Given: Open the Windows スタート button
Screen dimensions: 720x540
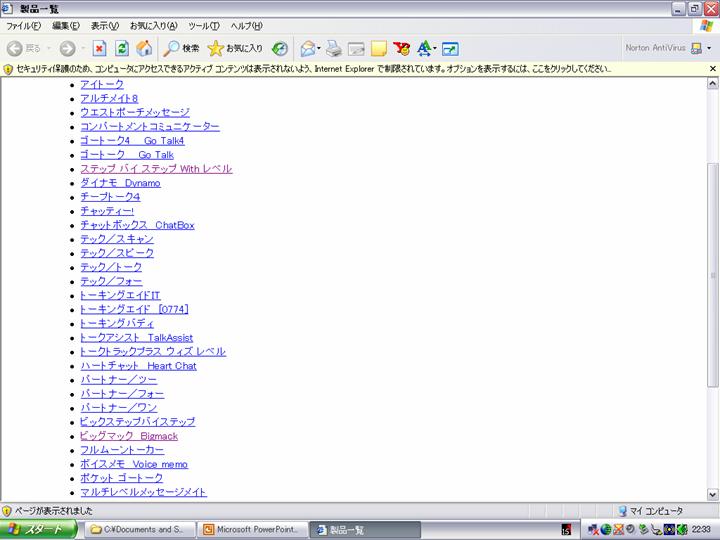Looking at the screenshot, I should pyautogui.click(x=38, y=529).
